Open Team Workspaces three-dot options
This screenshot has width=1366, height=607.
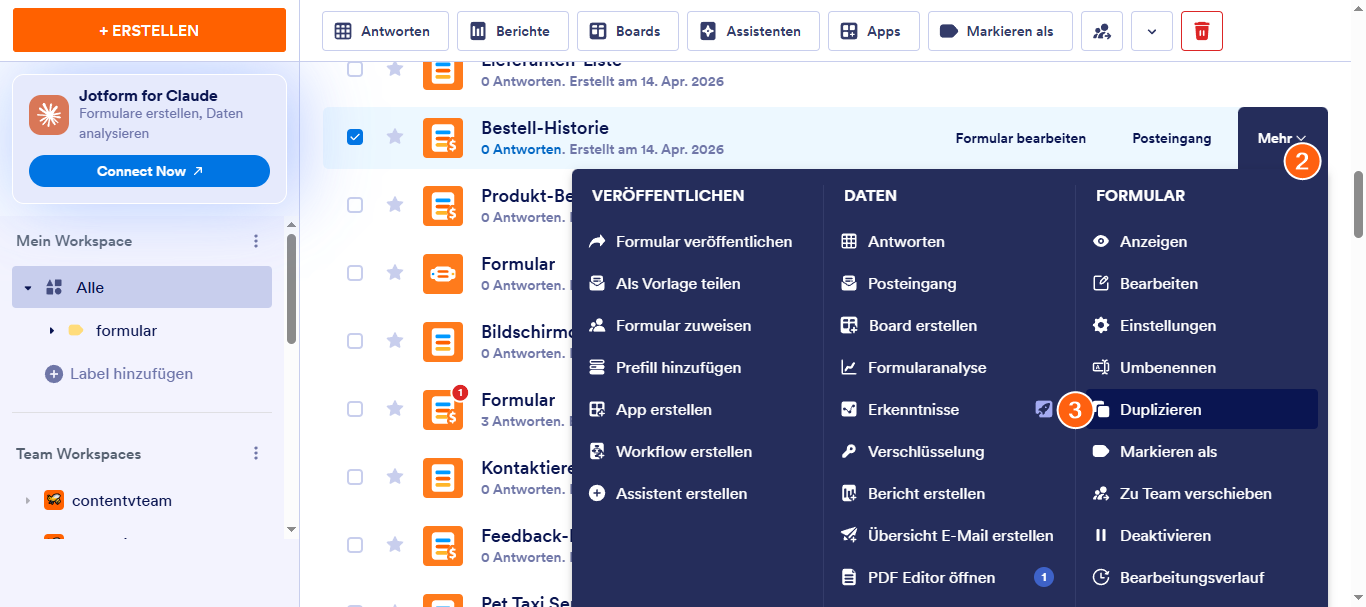(x=256, y=454)
